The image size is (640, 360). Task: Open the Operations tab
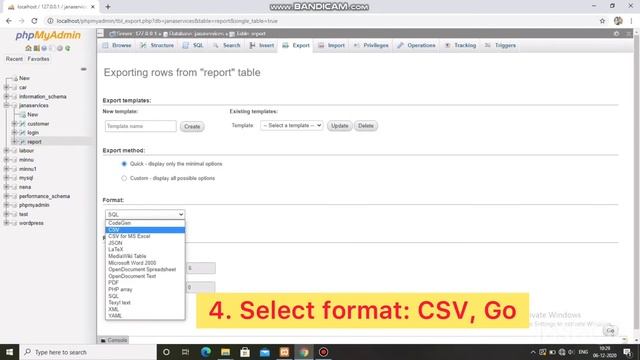tap(417, 45)
